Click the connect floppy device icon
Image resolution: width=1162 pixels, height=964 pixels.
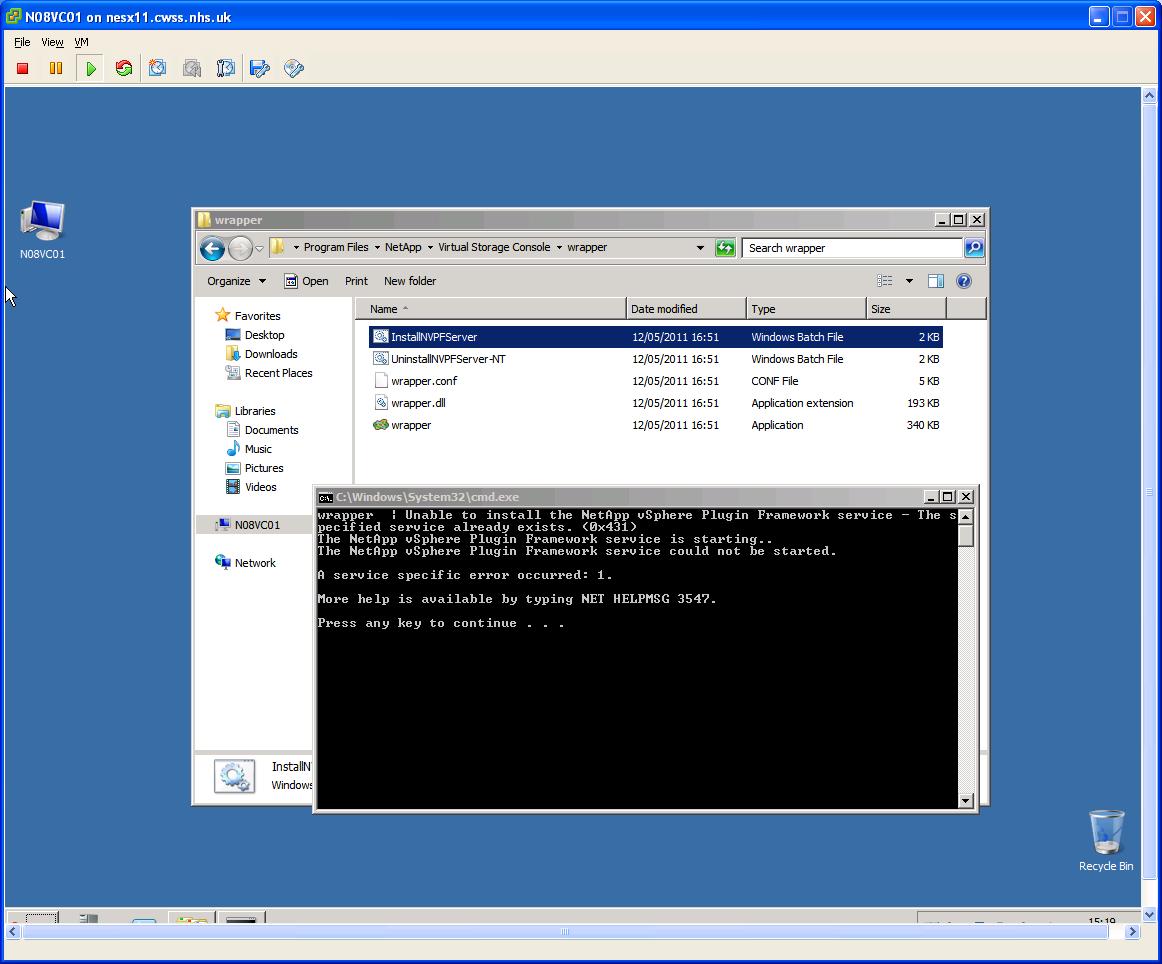(260, 68)
